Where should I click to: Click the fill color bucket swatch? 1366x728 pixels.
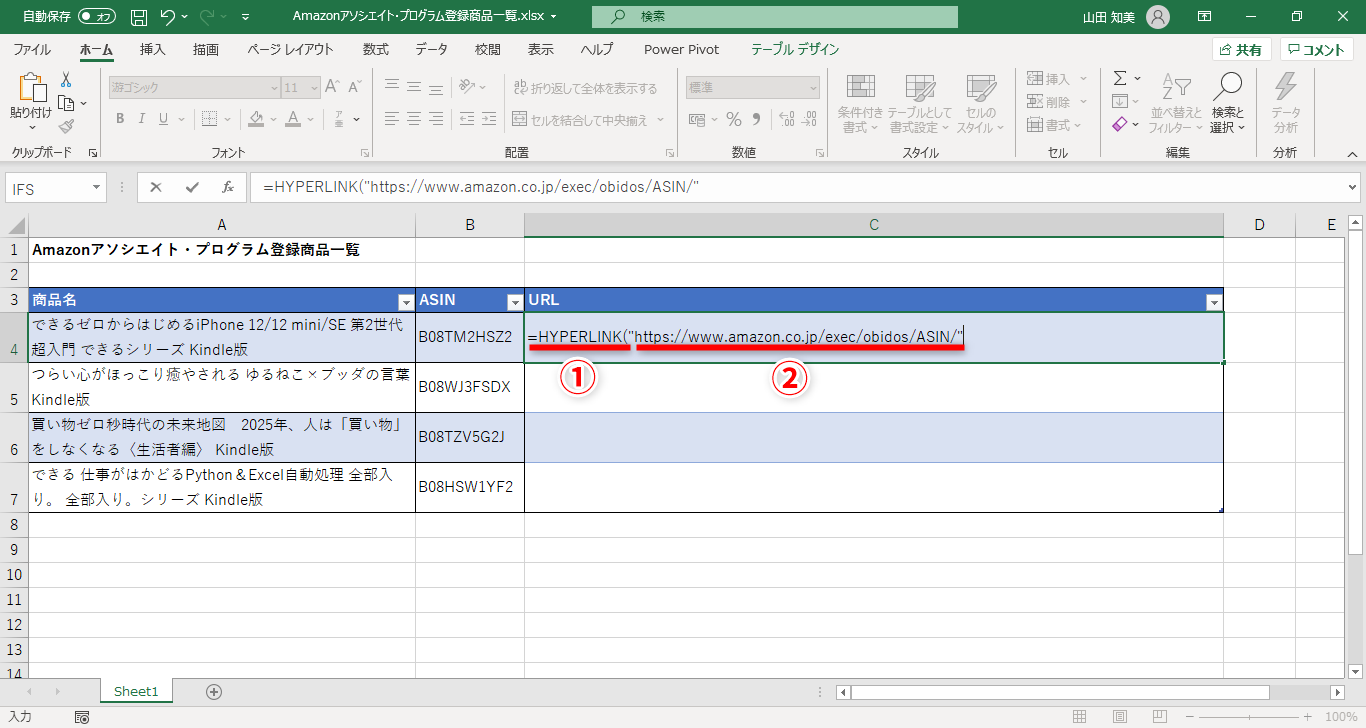(256, 119)
